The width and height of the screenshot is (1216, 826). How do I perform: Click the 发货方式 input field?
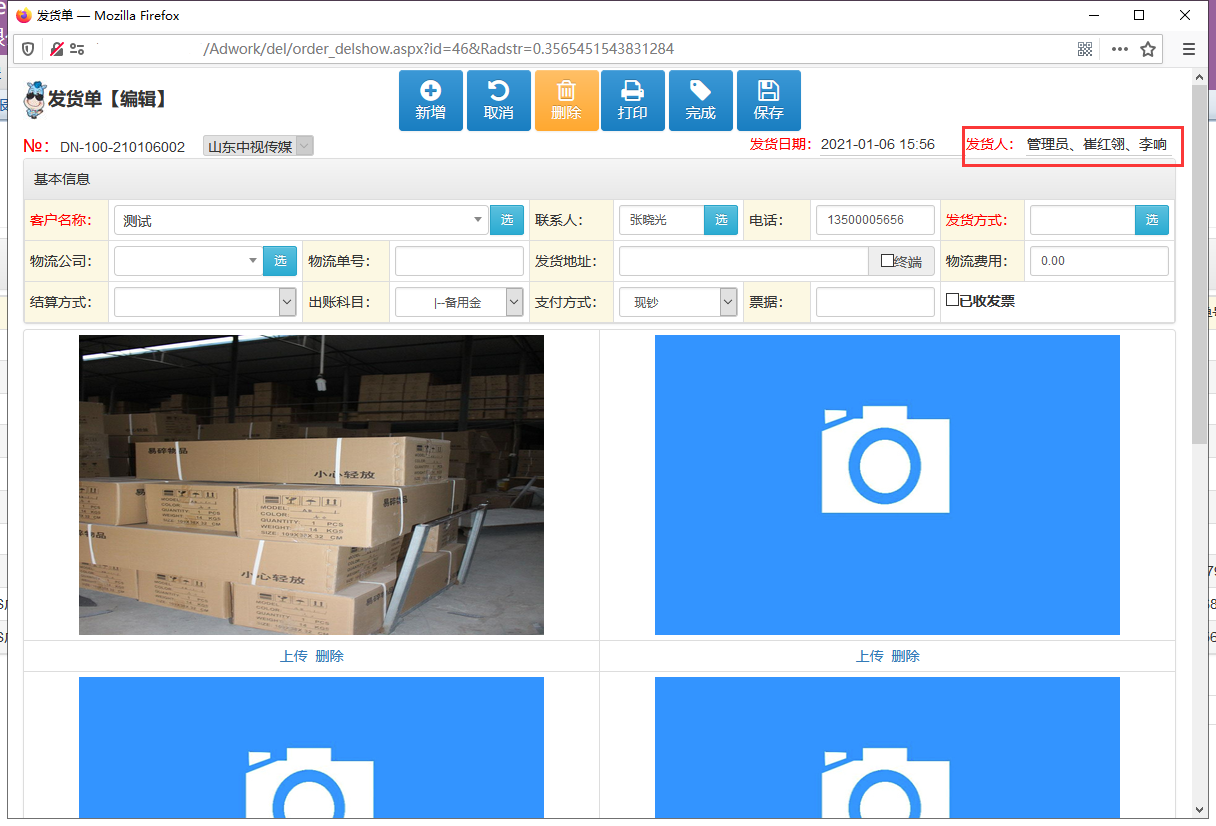[x=1082, y=220]
